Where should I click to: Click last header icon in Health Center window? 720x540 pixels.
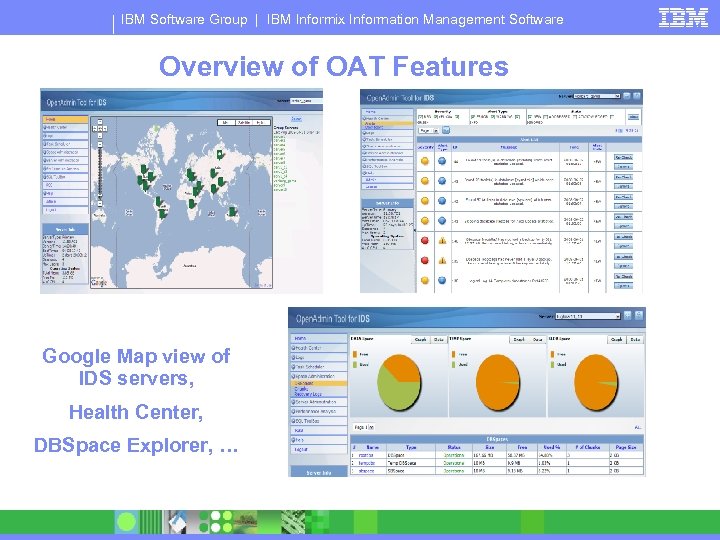(637, 96)
